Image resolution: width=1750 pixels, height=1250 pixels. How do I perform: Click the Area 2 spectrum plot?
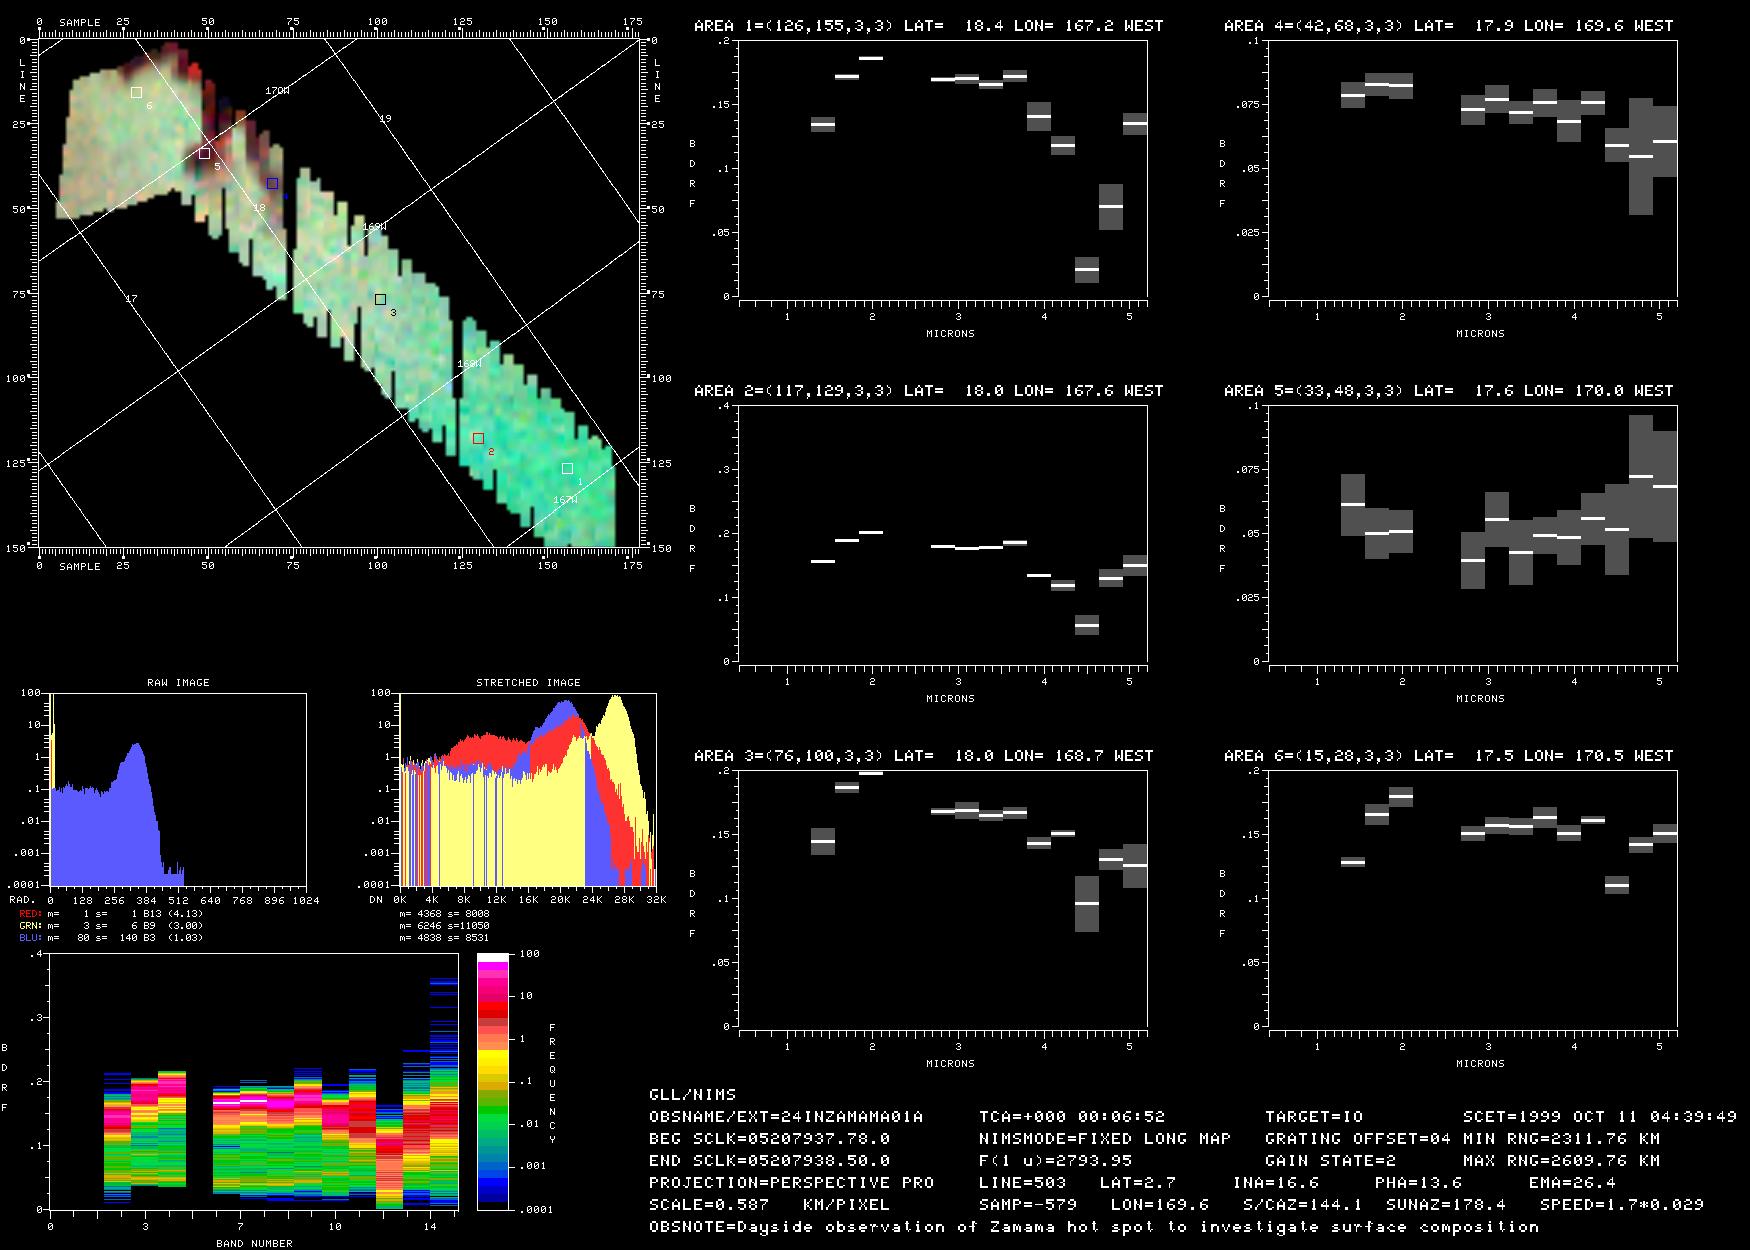(x=943, y=534)
